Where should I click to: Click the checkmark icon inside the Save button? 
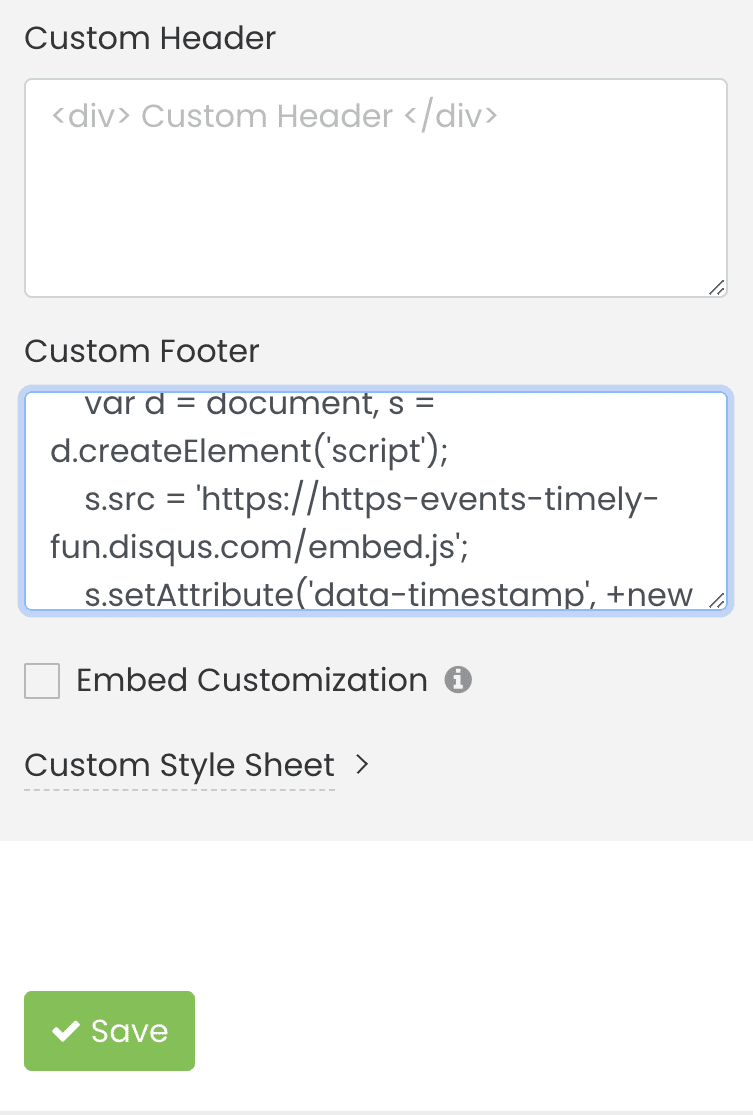point(66,1030)
